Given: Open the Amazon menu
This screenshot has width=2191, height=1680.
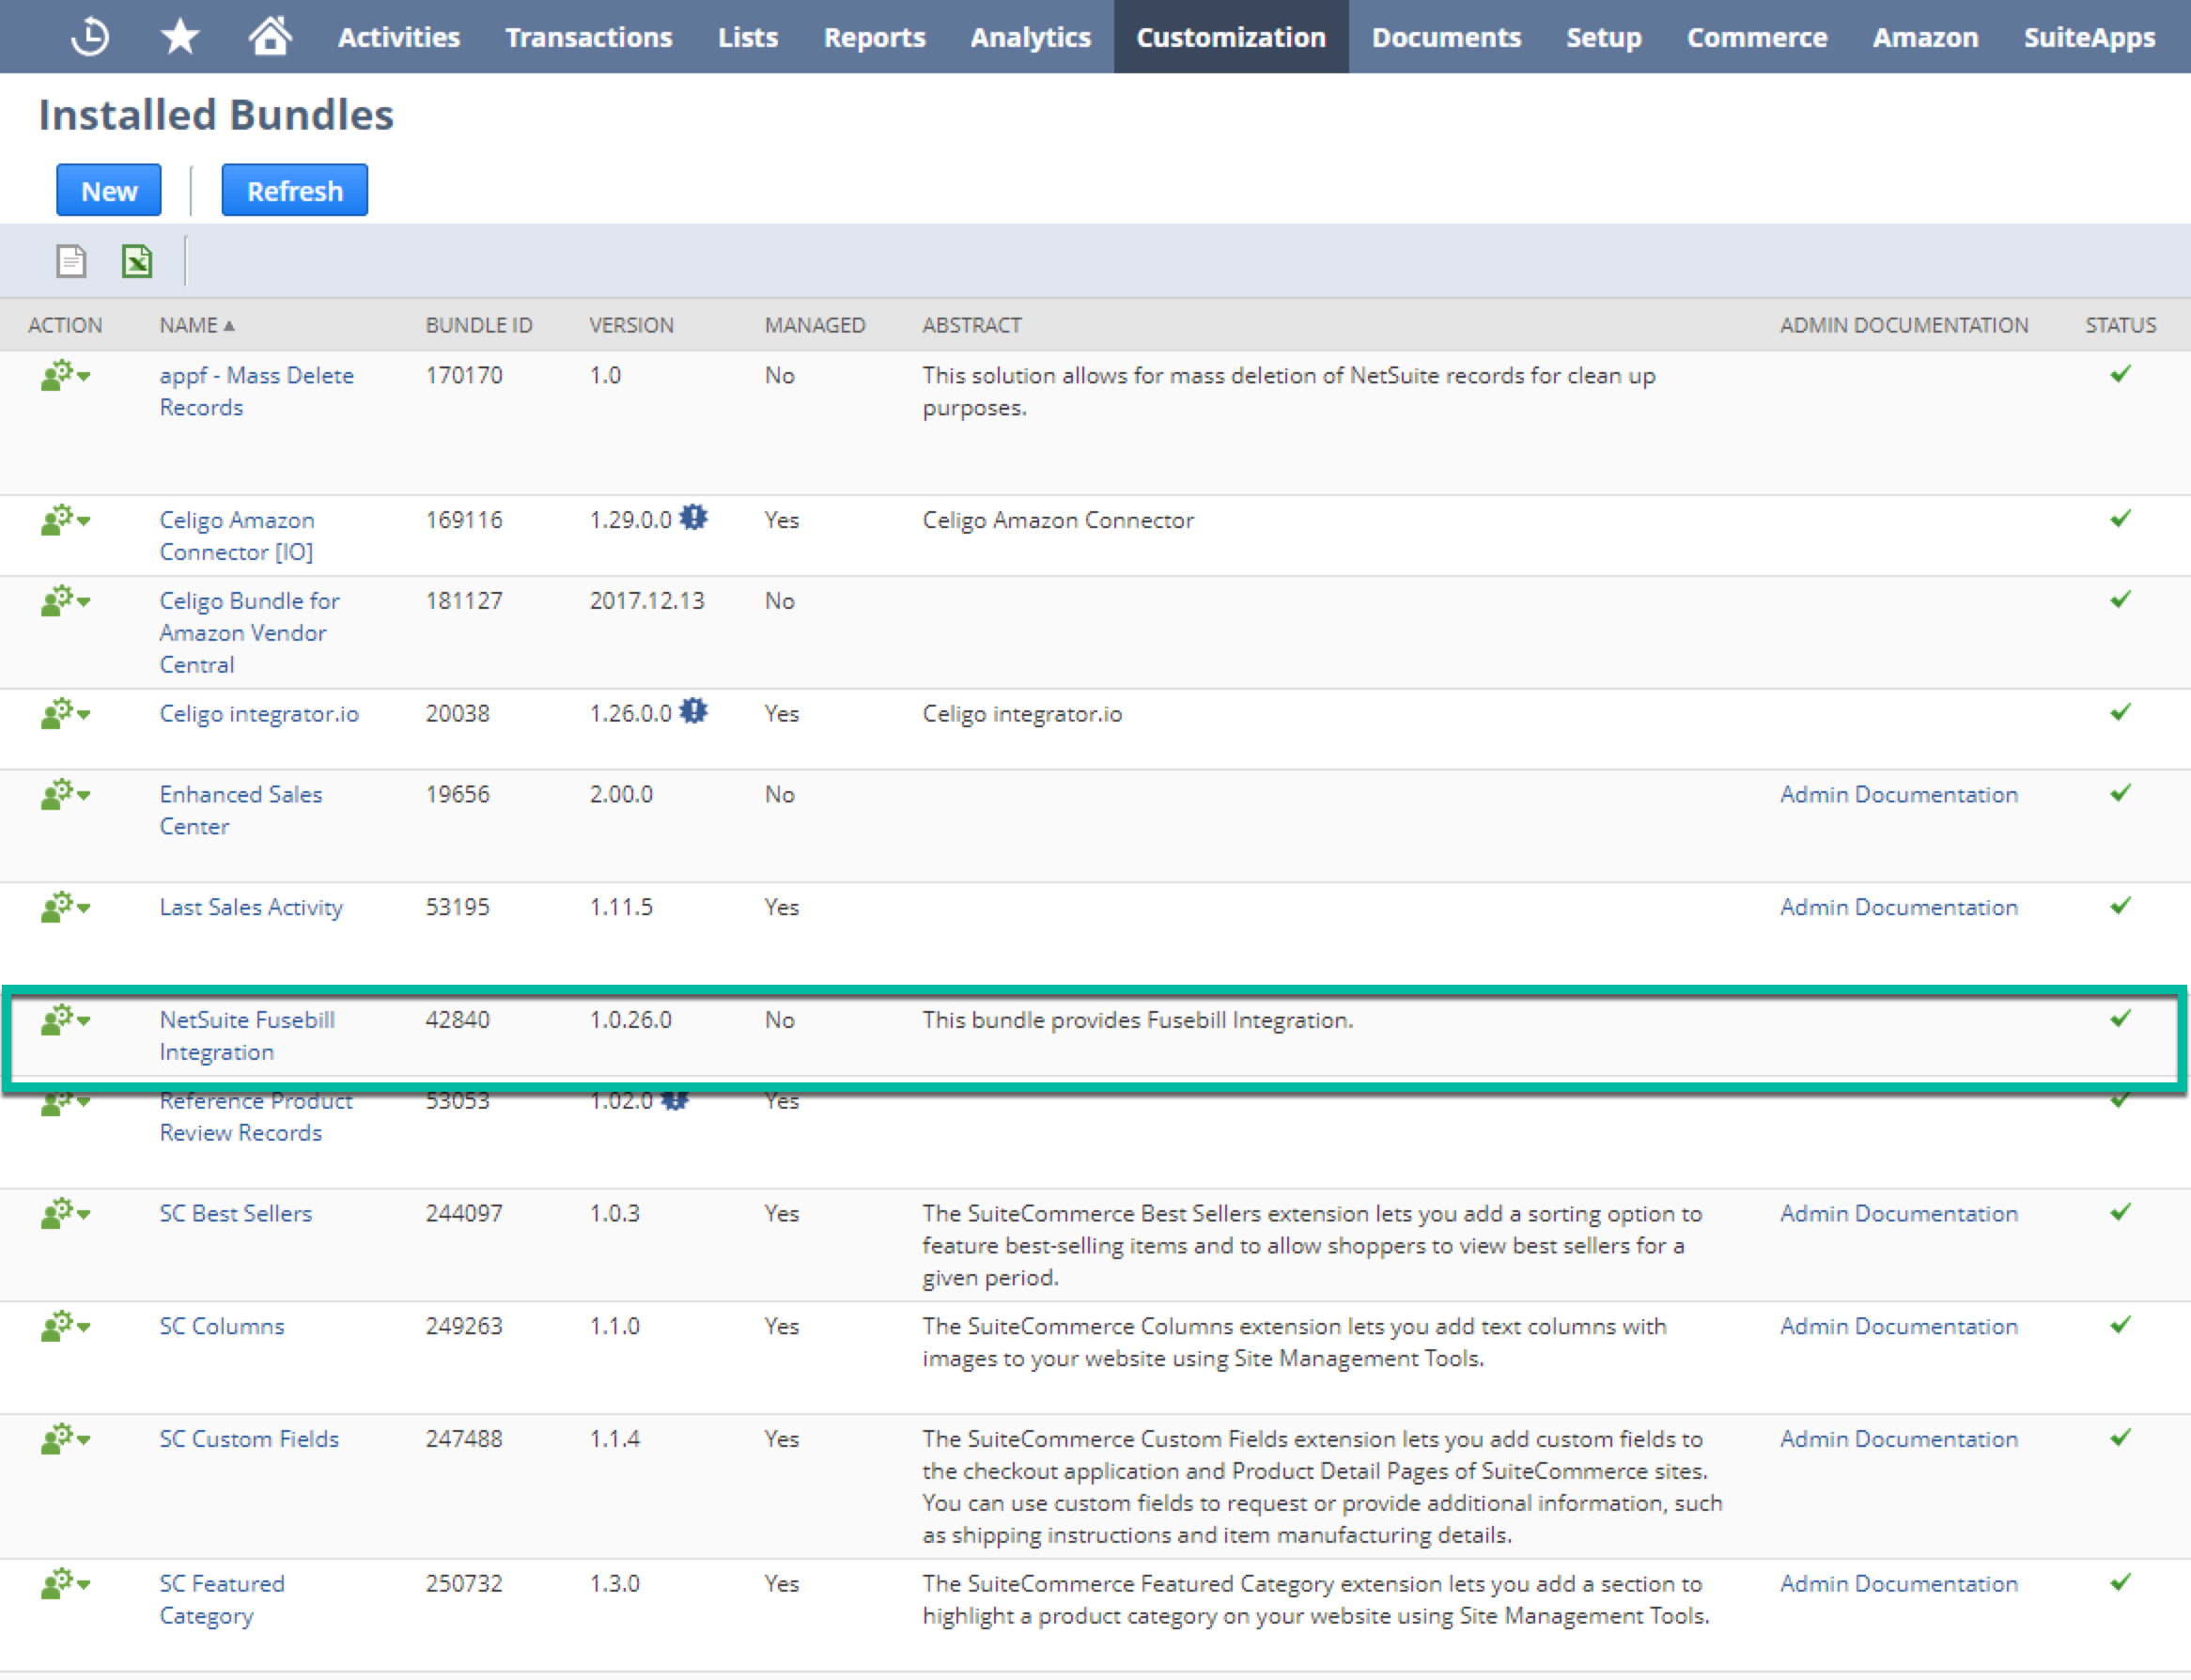Looking at the screenshot, I should click(x=1926, y=37).
